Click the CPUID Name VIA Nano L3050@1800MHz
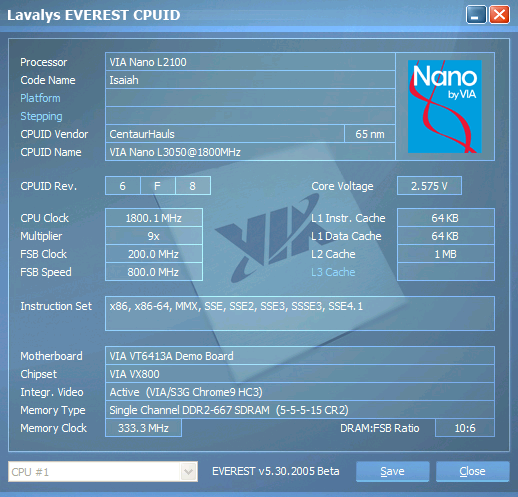 click(250, 152)
